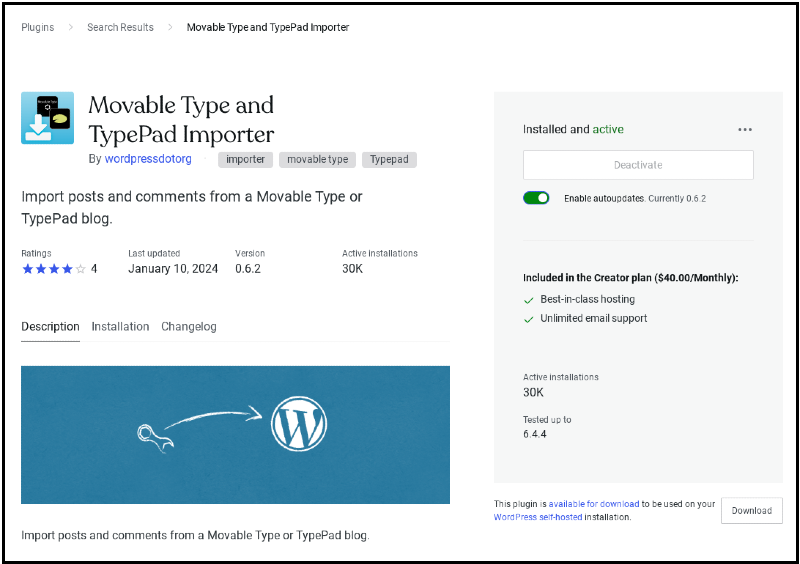Open the WordPress self-hosted link
The height and width of the screenshot is (564, 800).
pos(538,517)
